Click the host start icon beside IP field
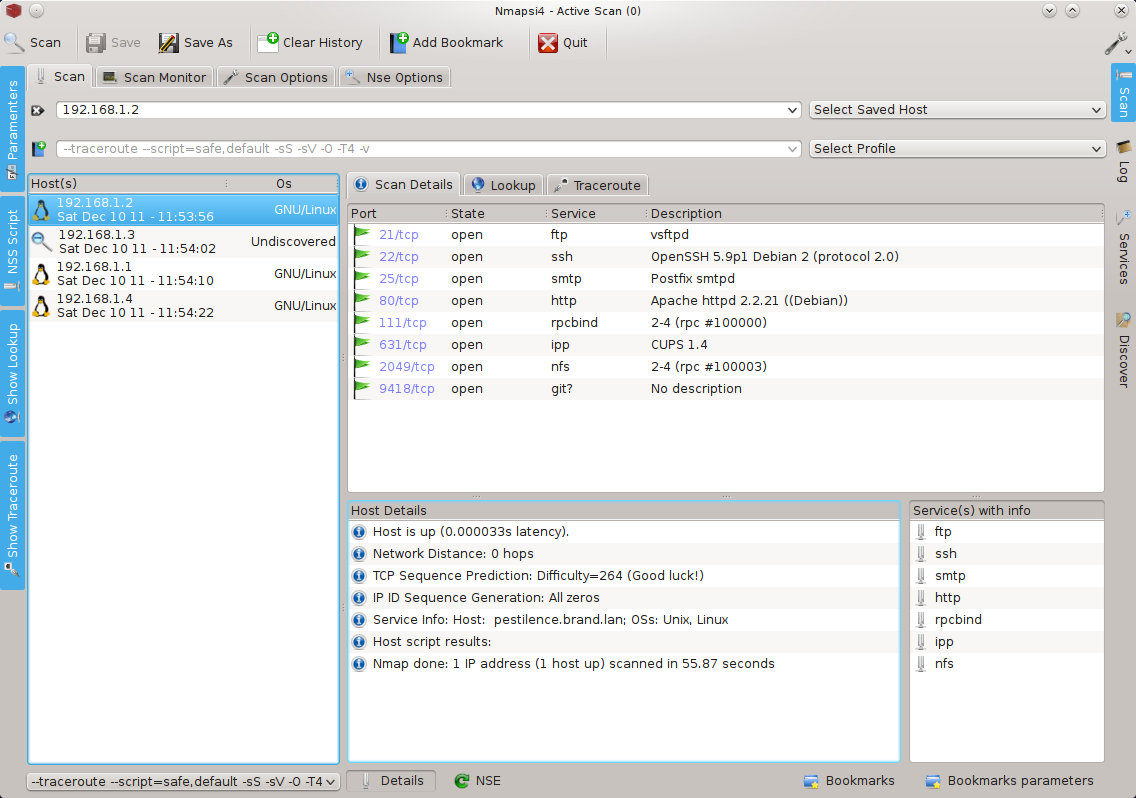The height and width of the screenshot is (798, 1136). [38, 110]
